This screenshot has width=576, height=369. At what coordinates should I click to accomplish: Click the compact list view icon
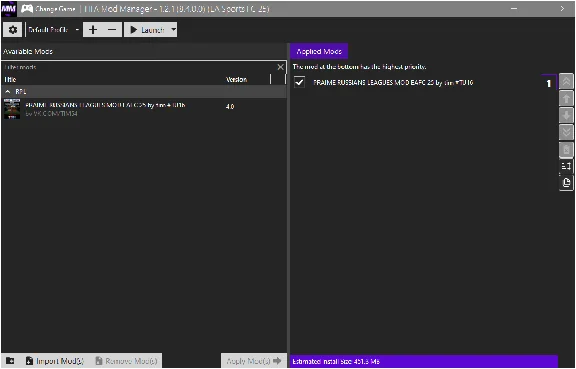(x=566, y=166)
